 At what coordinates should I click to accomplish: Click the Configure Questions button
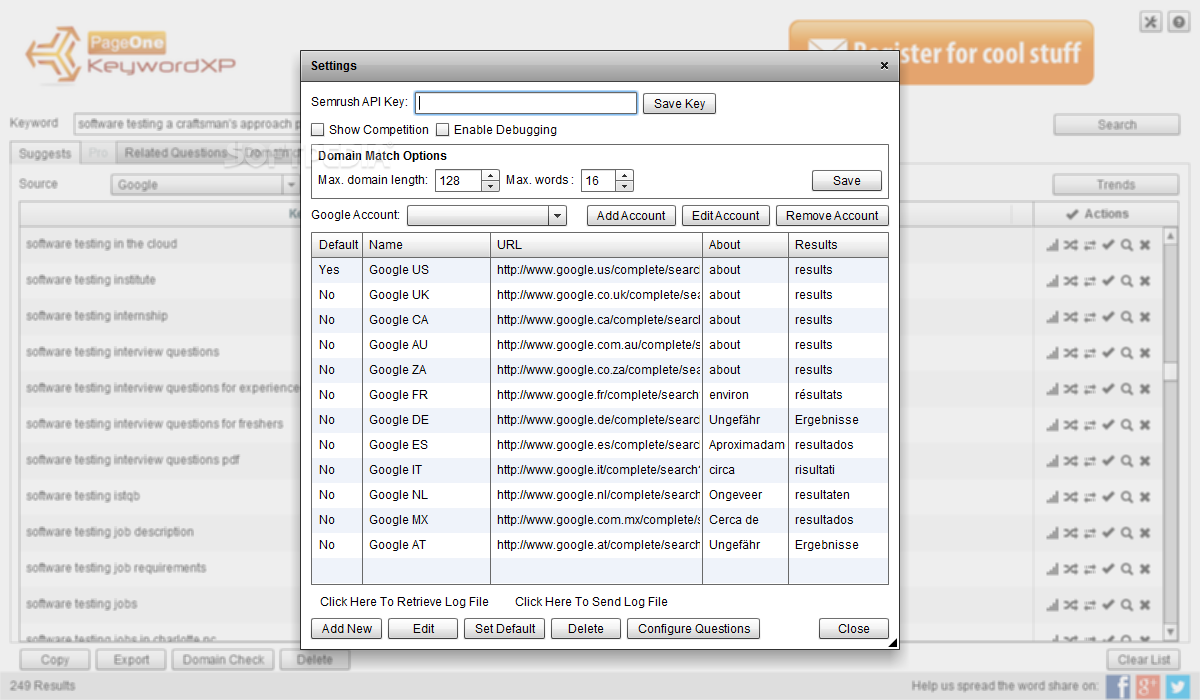(x=694, y=629)
